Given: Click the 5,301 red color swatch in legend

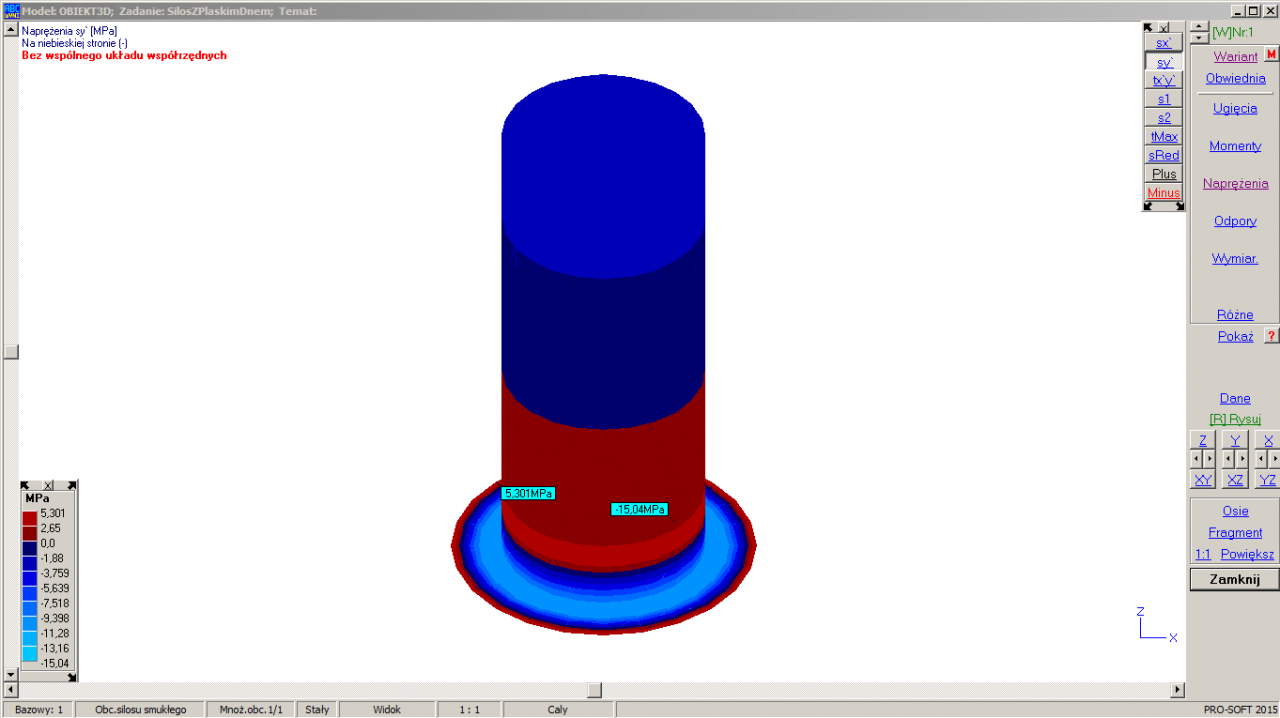Looking at the screenshot, I should point(31,514).
